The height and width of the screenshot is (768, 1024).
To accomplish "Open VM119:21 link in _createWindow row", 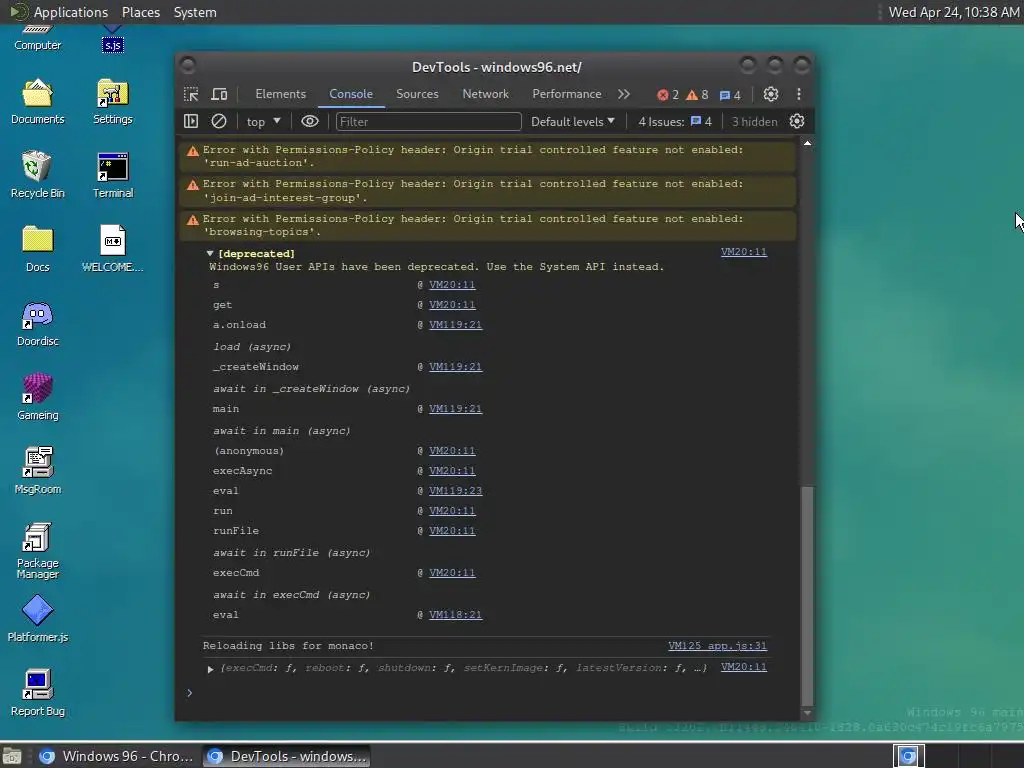I will point(455,367).
